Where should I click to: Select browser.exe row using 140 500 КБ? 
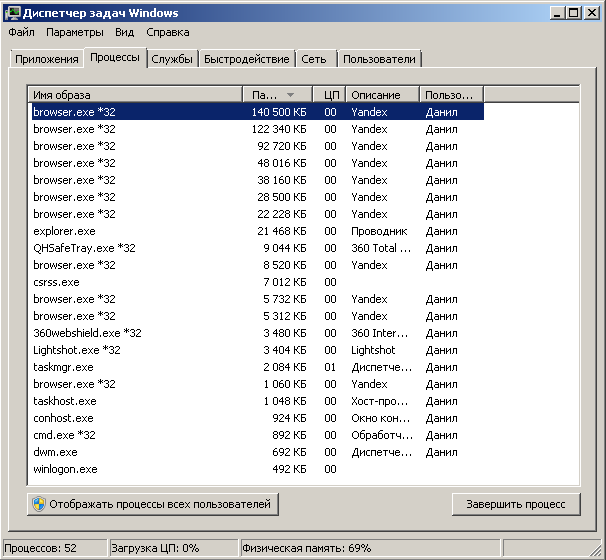tap(256, 112)
